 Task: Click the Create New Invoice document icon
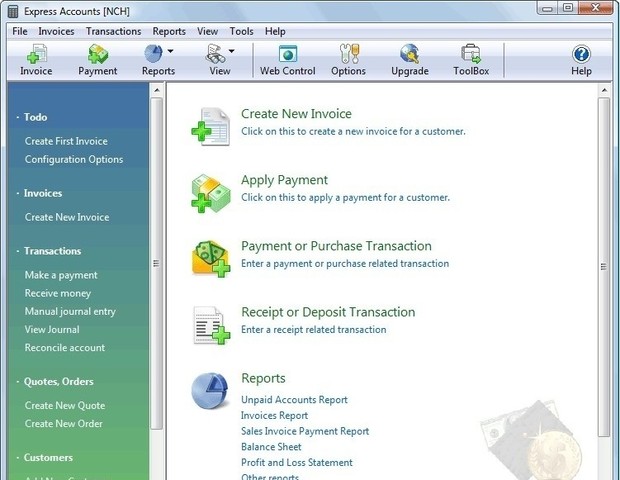[211, 127]
